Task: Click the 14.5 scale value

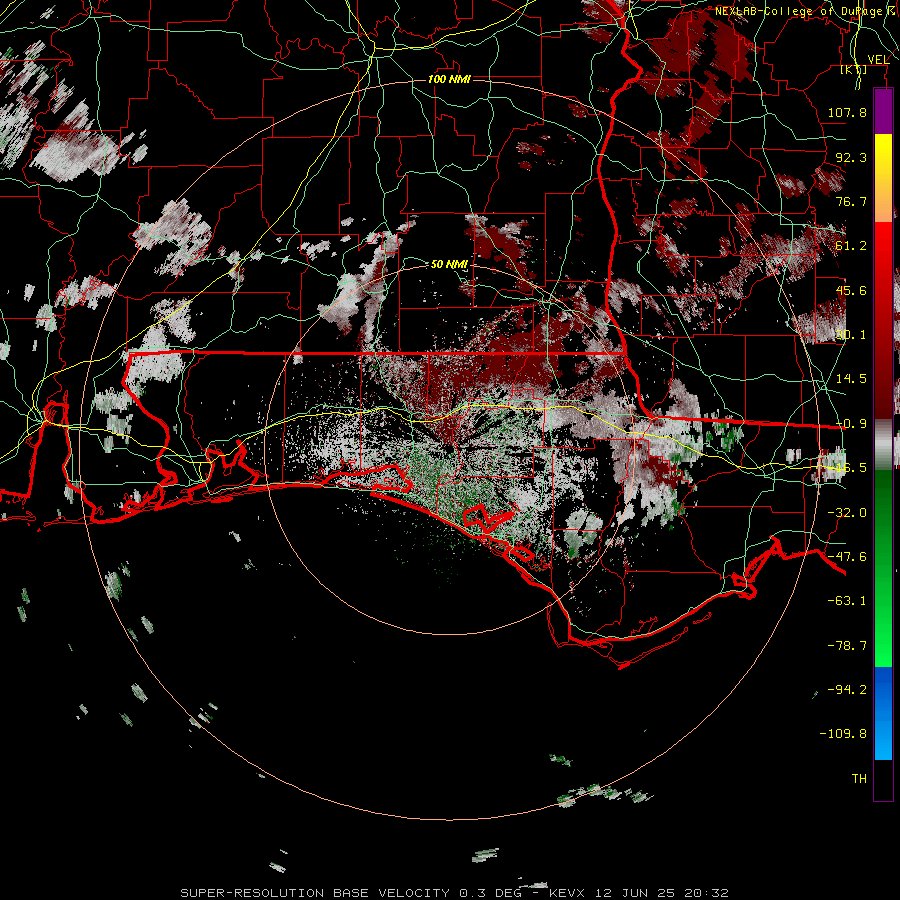Action: tap(851, 379)
